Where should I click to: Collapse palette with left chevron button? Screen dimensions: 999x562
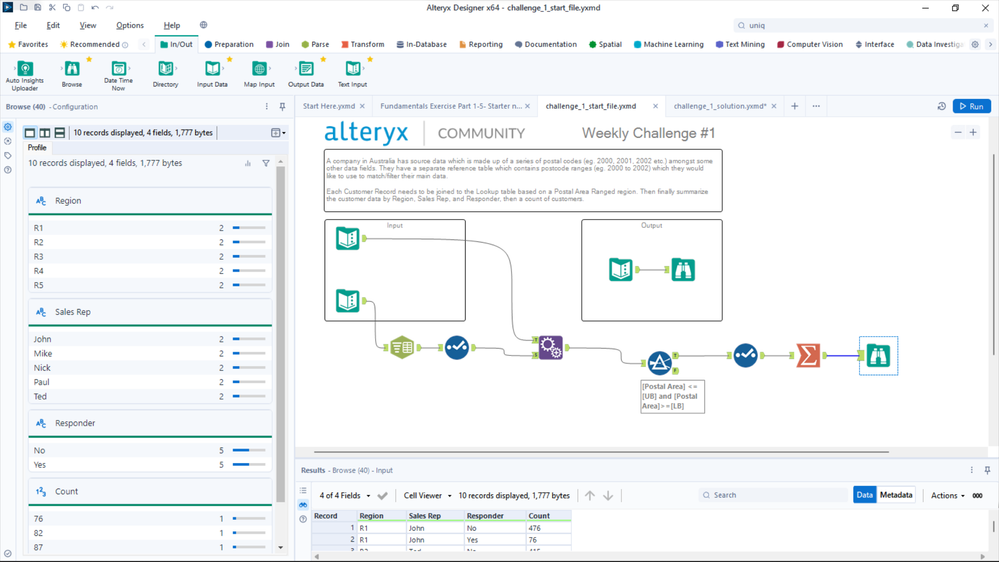(144, 45)
